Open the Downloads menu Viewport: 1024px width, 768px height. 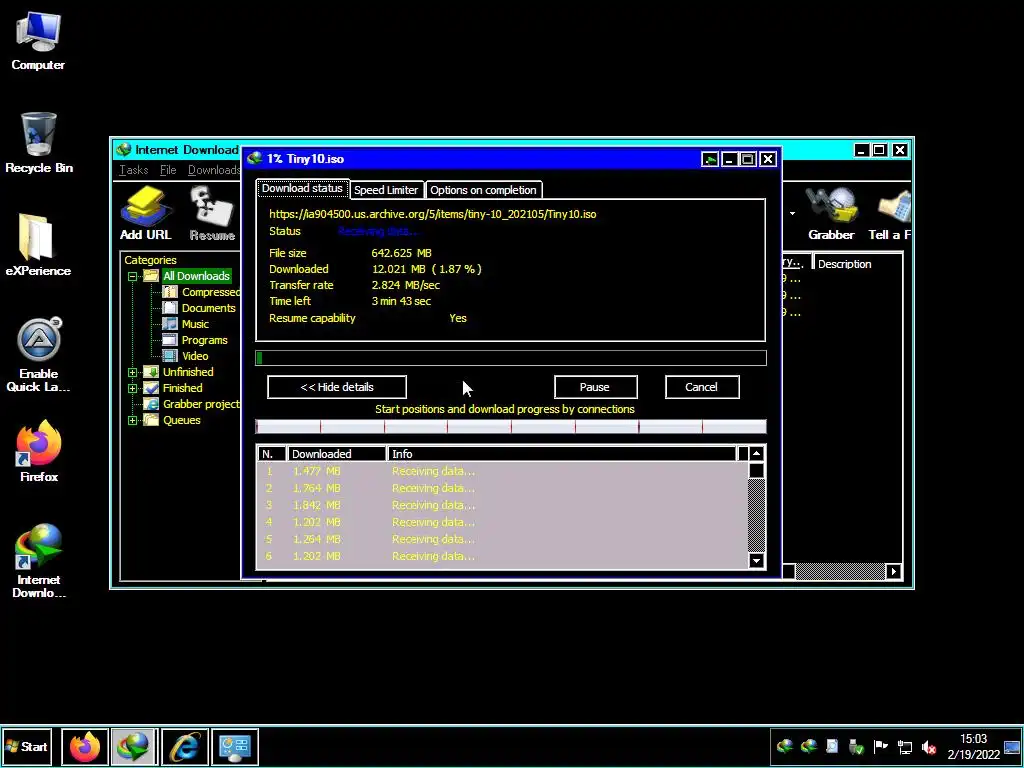pos(214,170)
